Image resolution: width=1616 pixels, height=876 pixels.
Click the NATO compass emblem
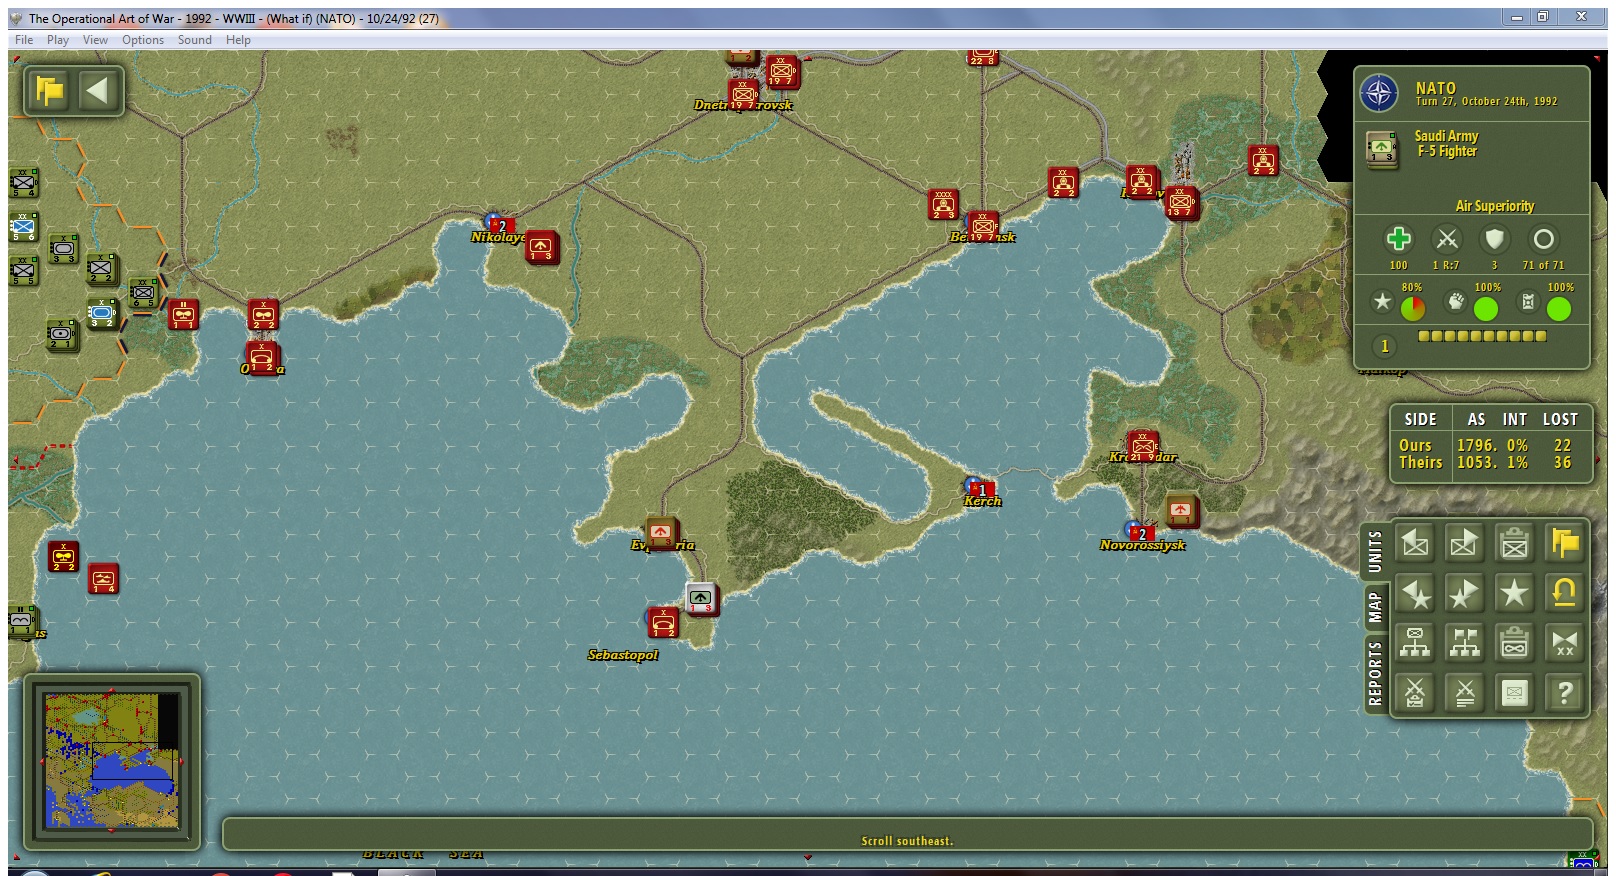click(1379, 94)
